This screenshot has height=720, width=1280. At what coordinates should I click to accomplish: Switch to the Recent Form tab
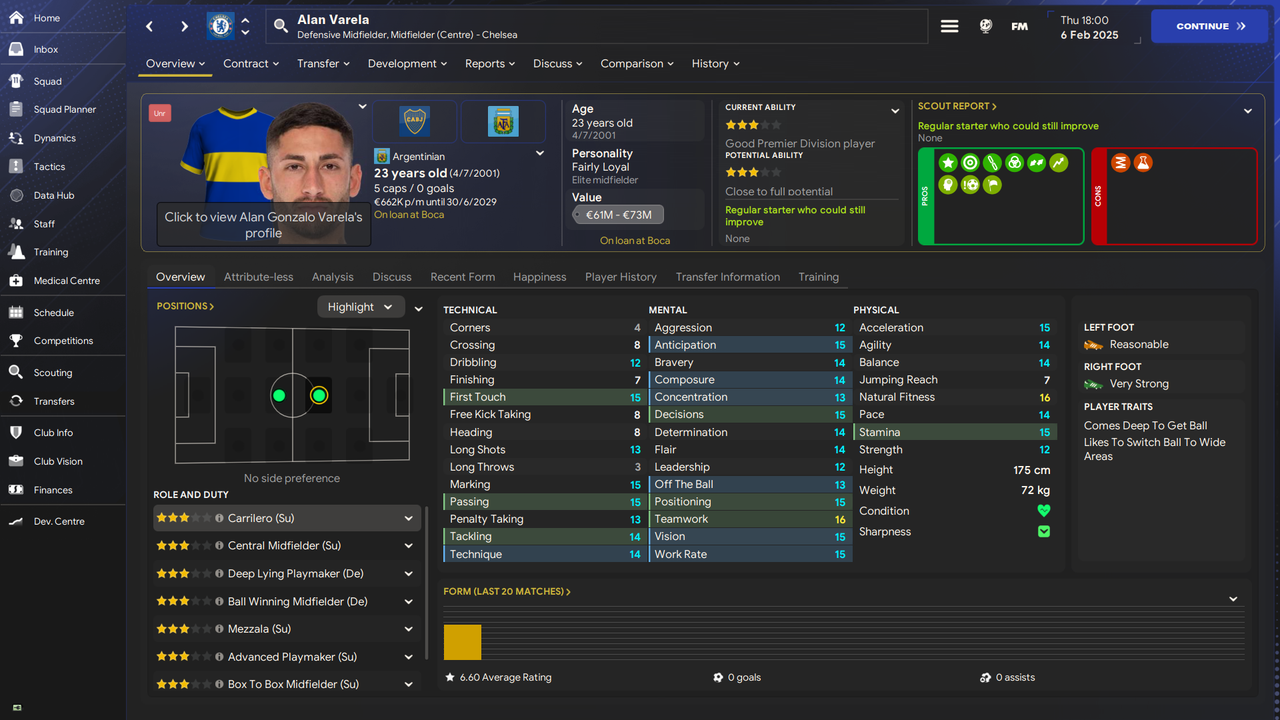coord(463,277)
